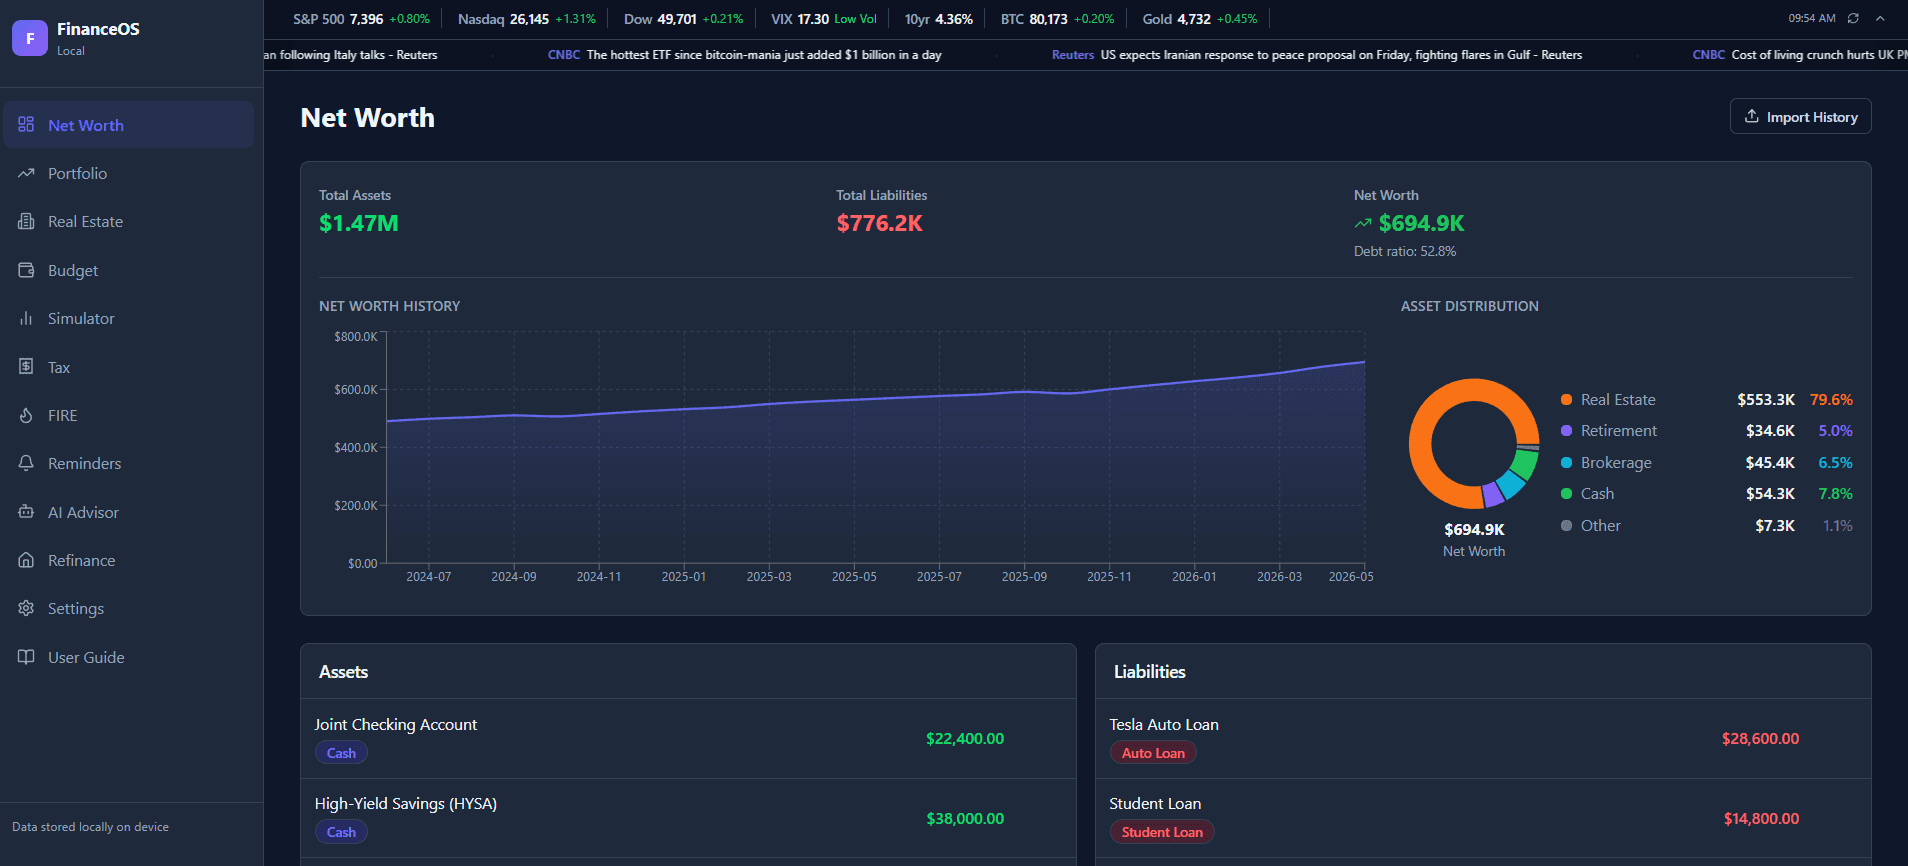Open the AI Advisor page
Image resolution: width=1908 pixels, height=866 pixels.
coord(129,512)
